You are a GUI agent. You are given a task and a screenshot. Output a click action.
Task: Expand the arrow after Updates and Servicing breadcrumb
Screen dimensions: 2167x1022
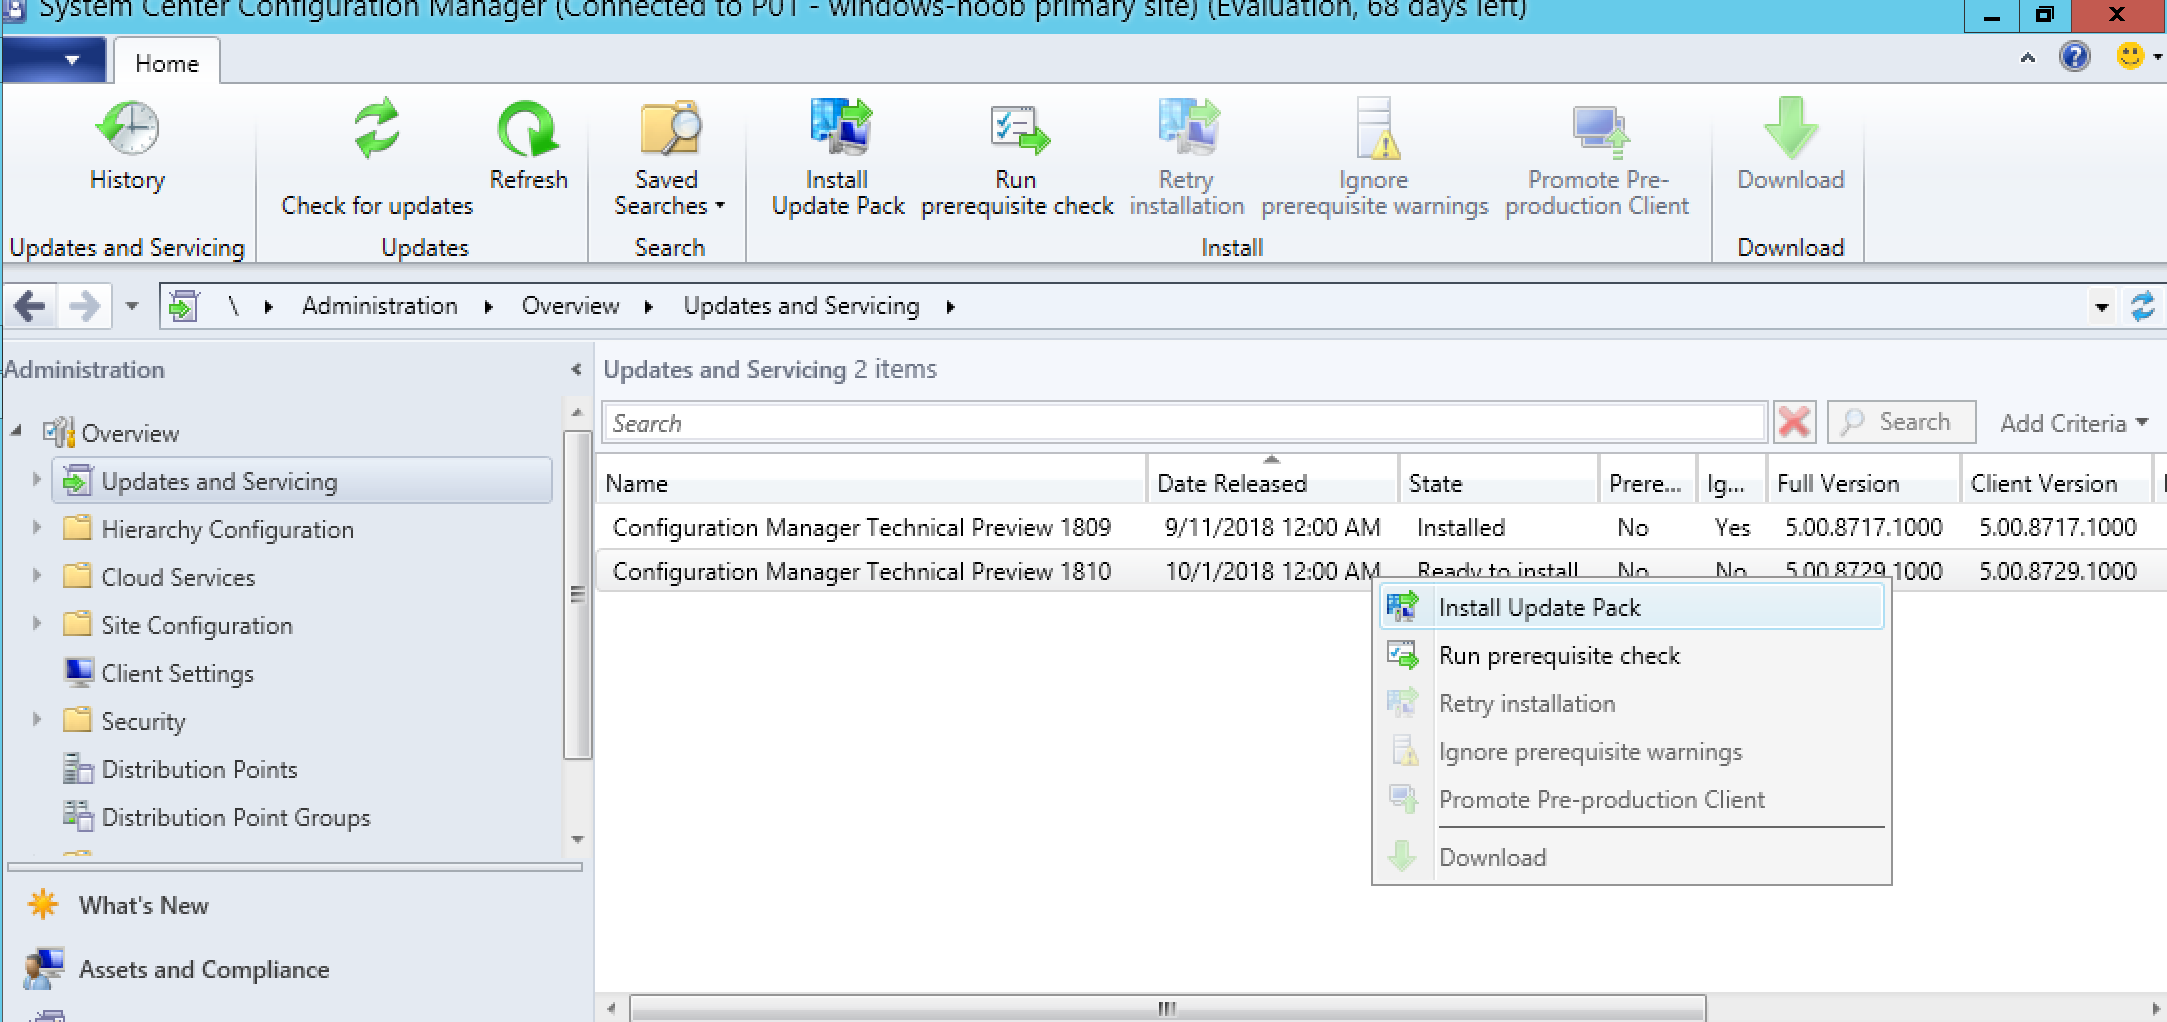pyautogui.click(x=950, y=307)
